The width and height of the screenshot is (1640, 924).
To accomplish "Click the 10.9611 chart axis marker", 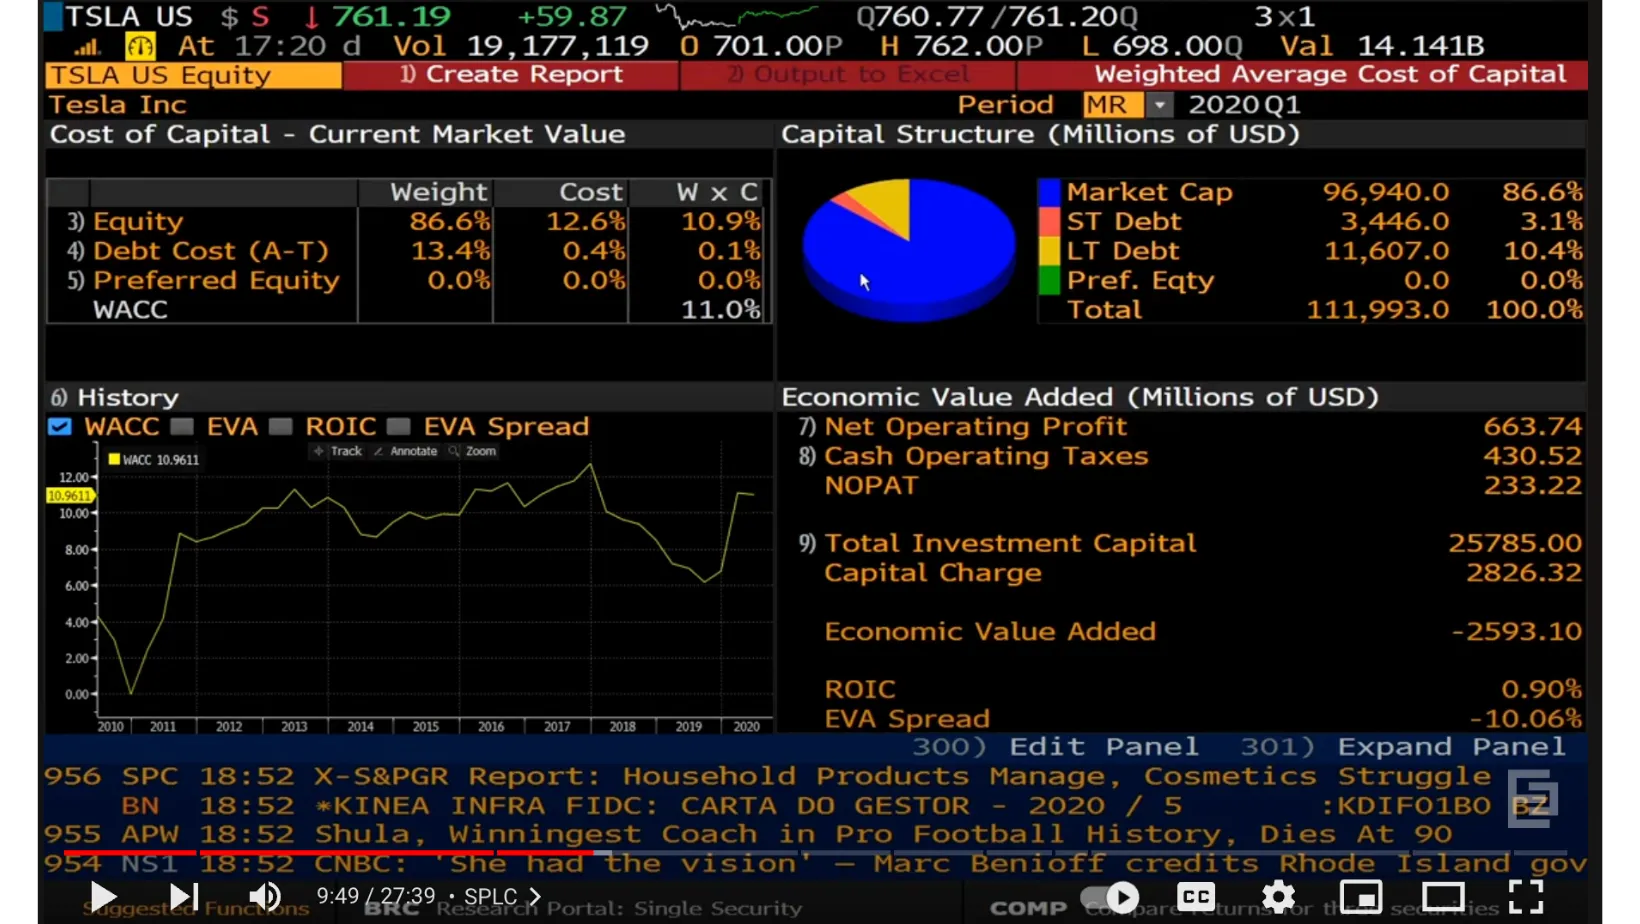I will pos(70,496).
